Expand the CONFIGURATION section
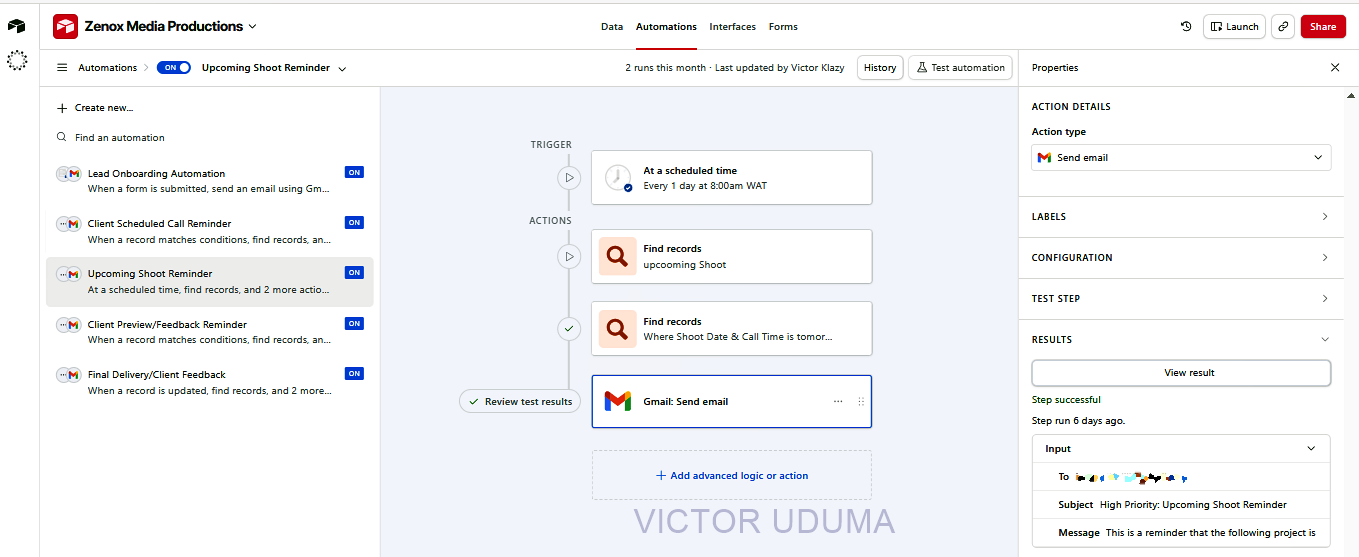 (1181, 258)
